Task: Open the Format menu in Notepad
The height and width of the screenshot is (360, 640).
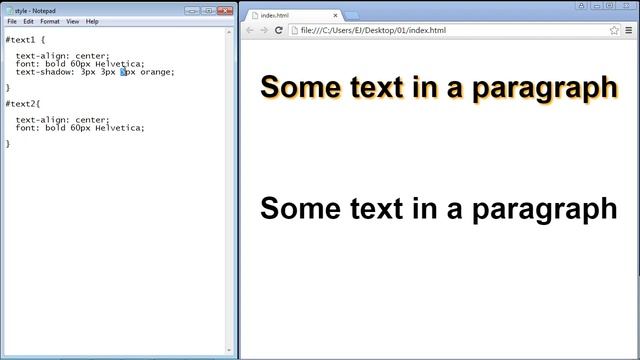Action: pyautogui.click(x=50, y=21)
